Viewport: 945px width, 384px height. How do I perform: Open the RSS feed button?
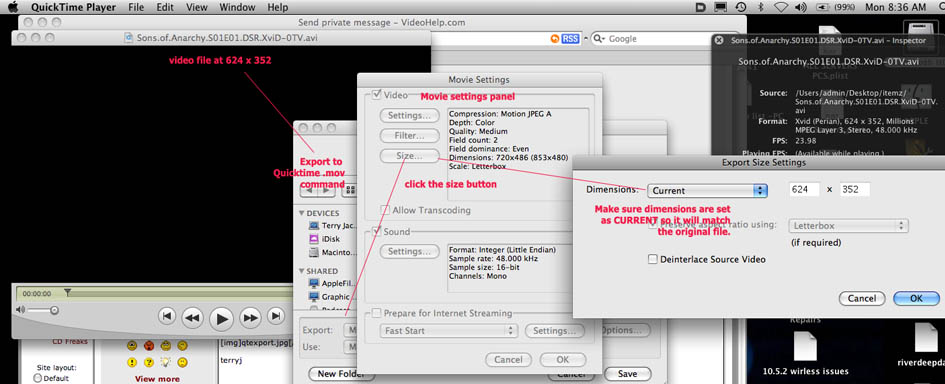coord(570,39)
